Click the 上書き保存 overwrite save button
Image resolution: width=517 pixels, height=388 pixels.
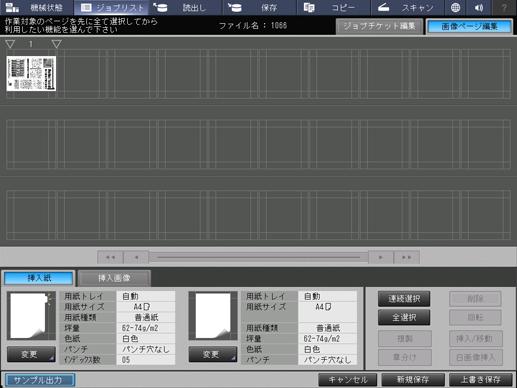coord(481,380)
